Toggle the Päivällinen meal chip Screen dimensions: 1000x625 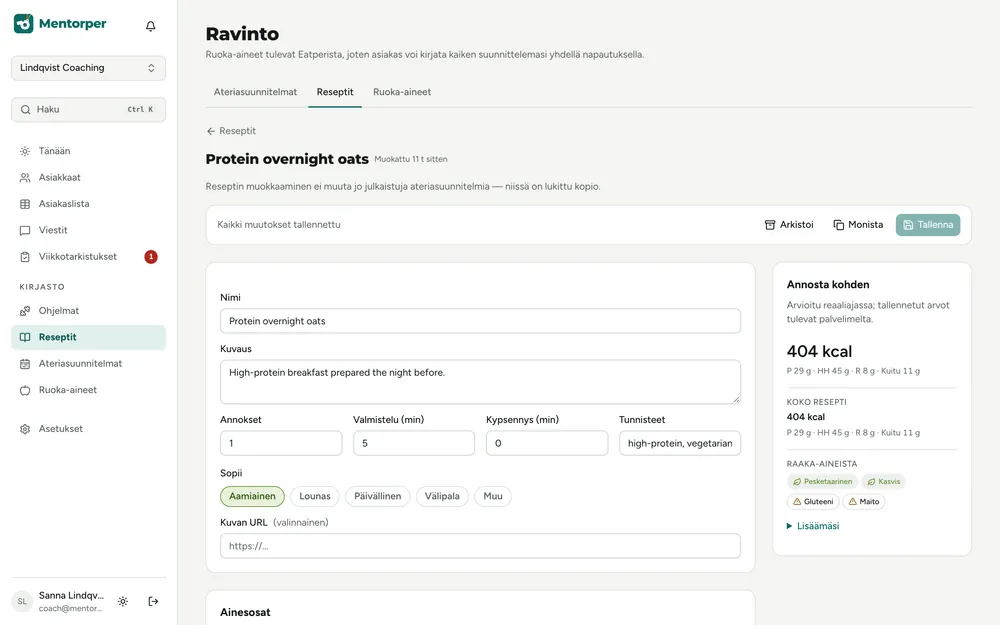(x=378, y=496)
